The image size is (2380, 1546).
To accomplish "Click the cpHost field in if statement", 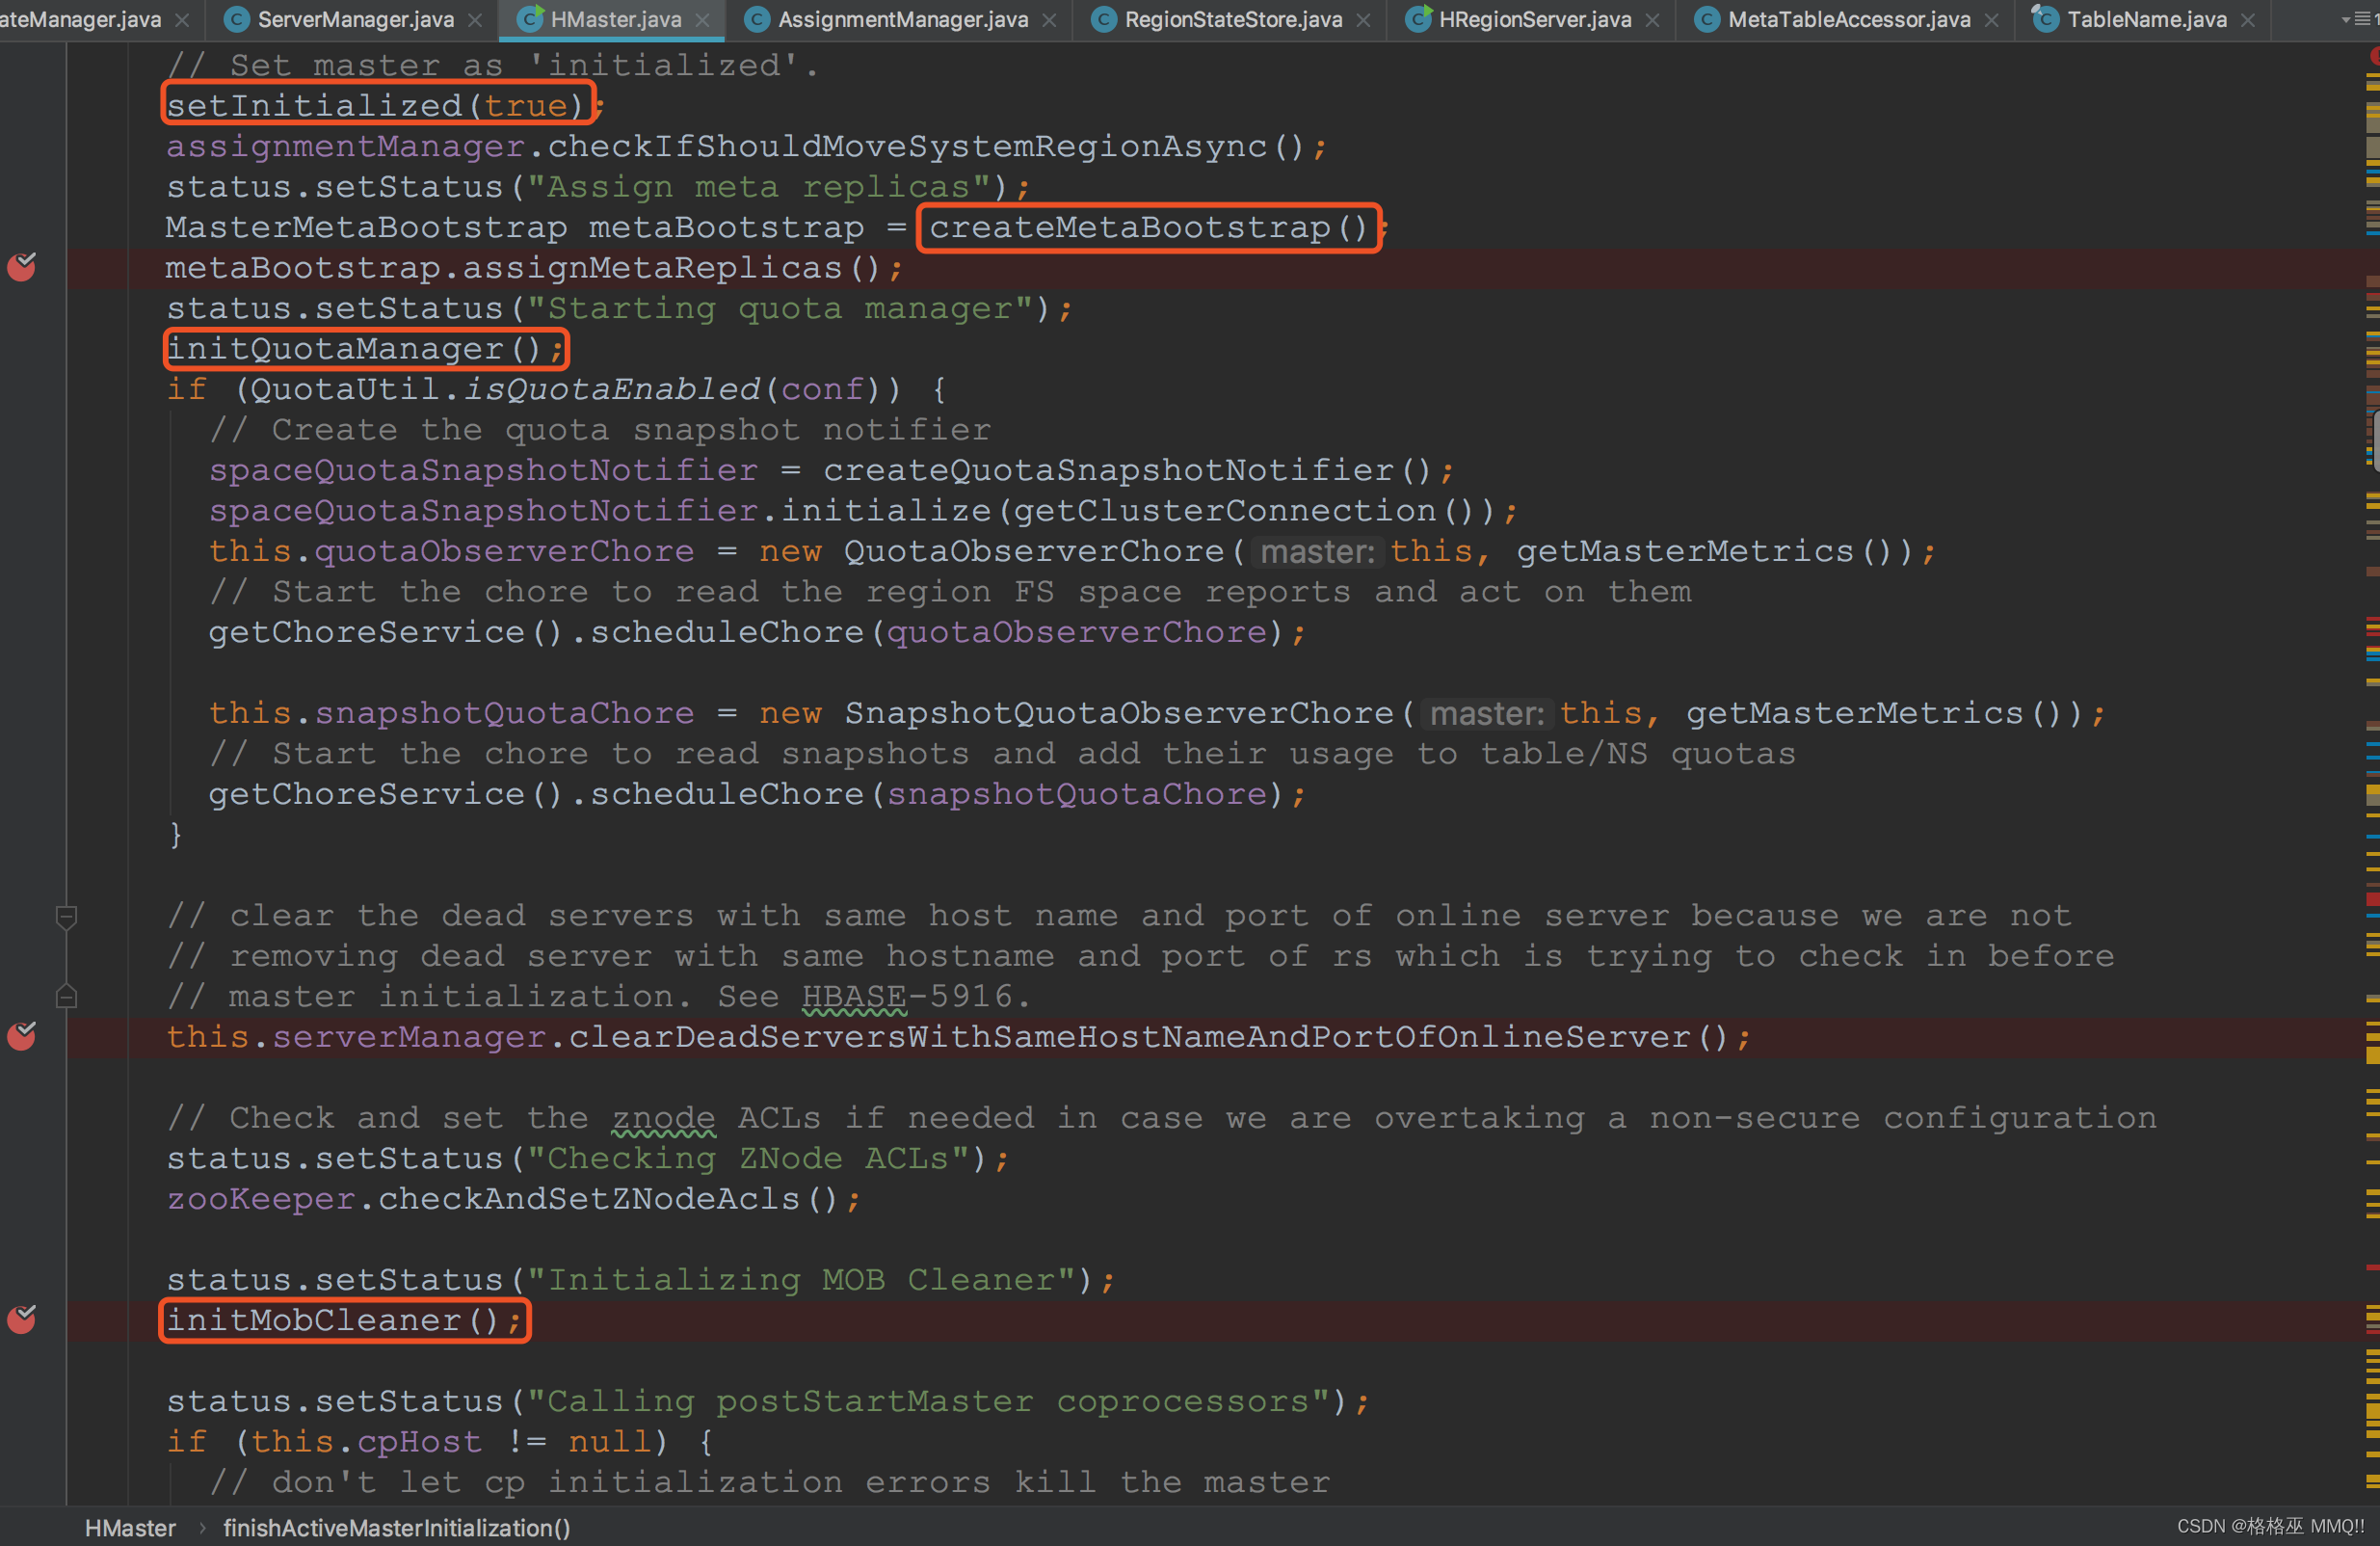I will click(419, 1441).
